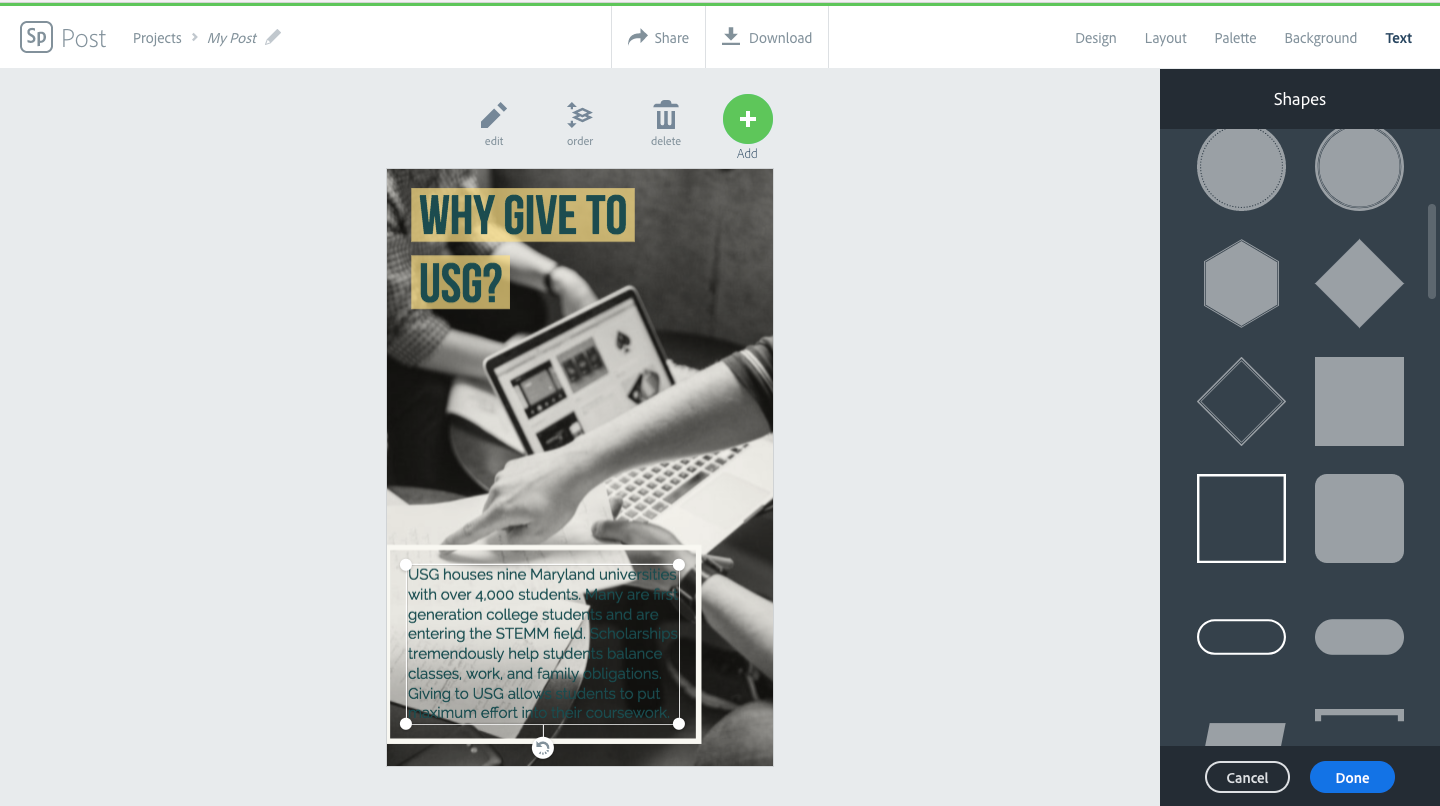Choose the hexagon shape
The height and width of the screenshot is (806, 1440).
1241,283
